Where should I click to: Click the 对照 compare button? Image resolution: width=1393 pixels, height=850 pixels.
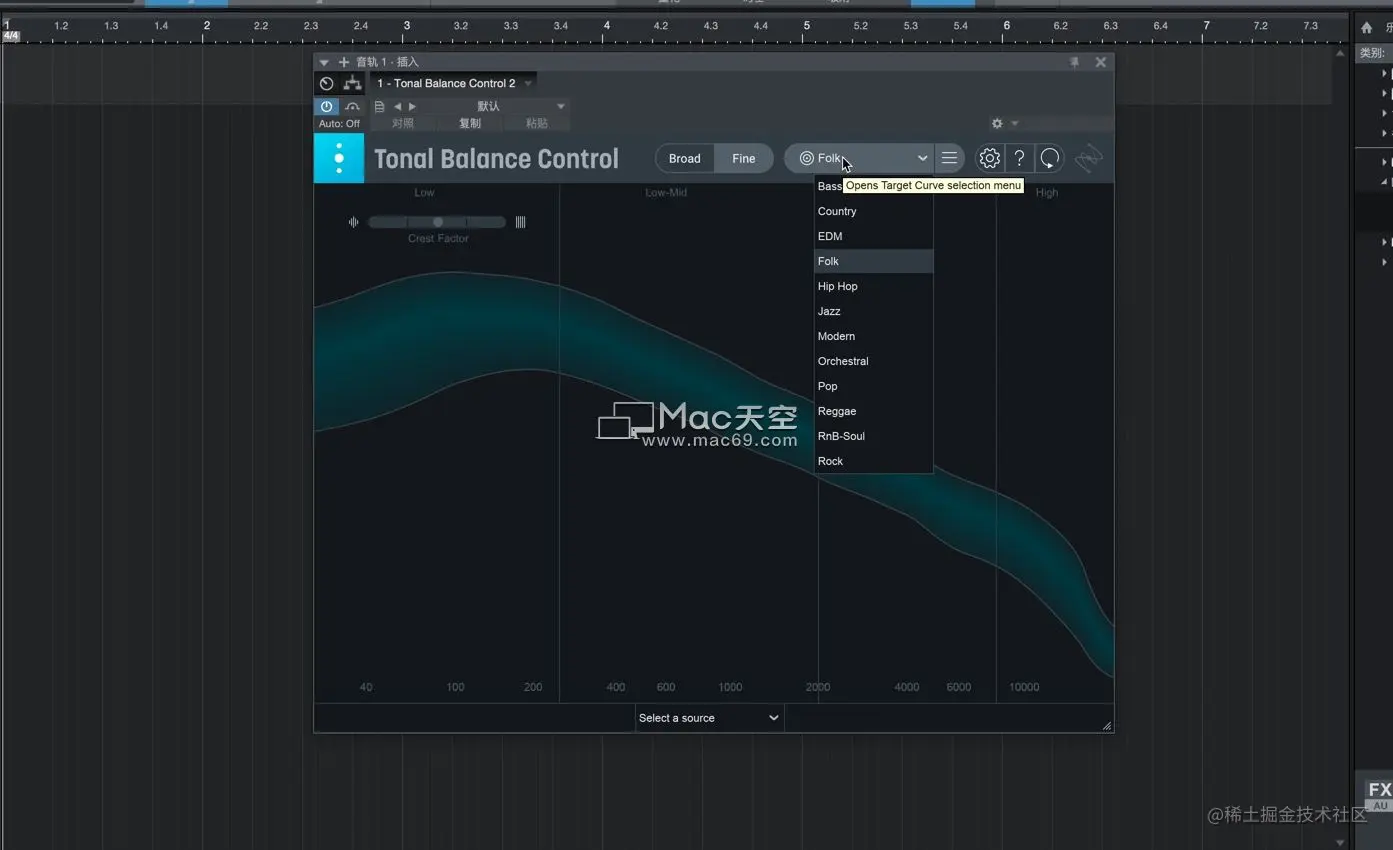point(403,123)
